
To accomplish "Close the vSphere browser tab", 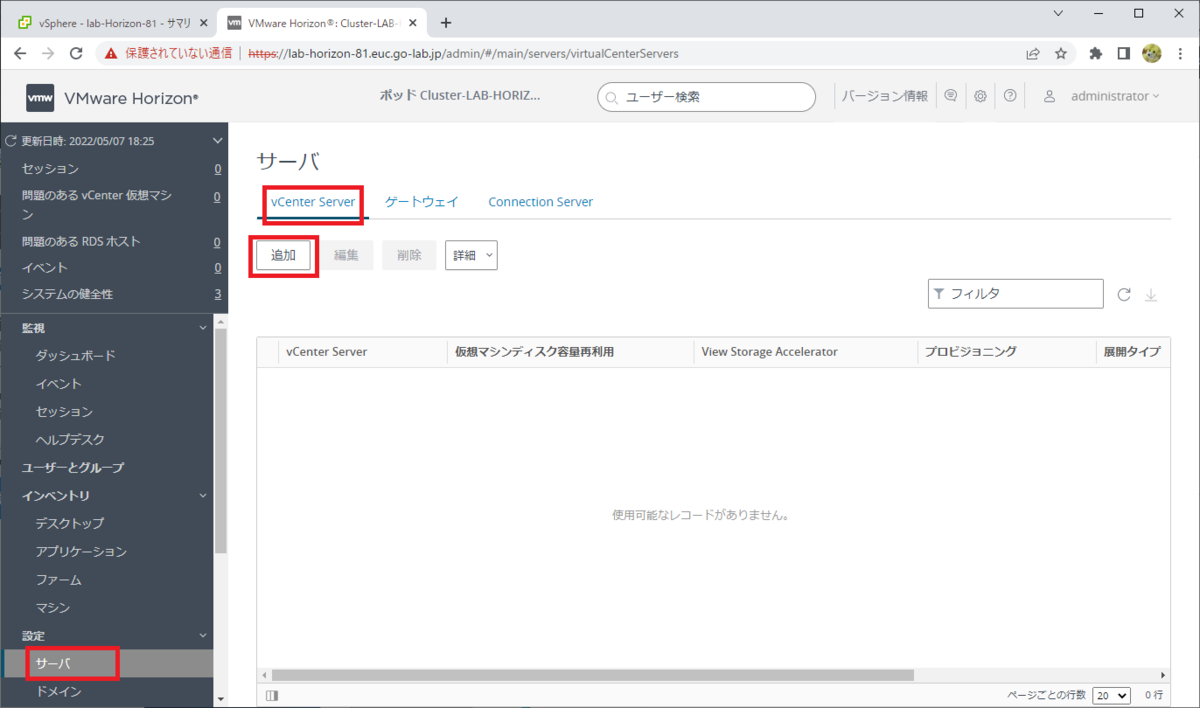I will pyautogui.click(x=203, y=23).
